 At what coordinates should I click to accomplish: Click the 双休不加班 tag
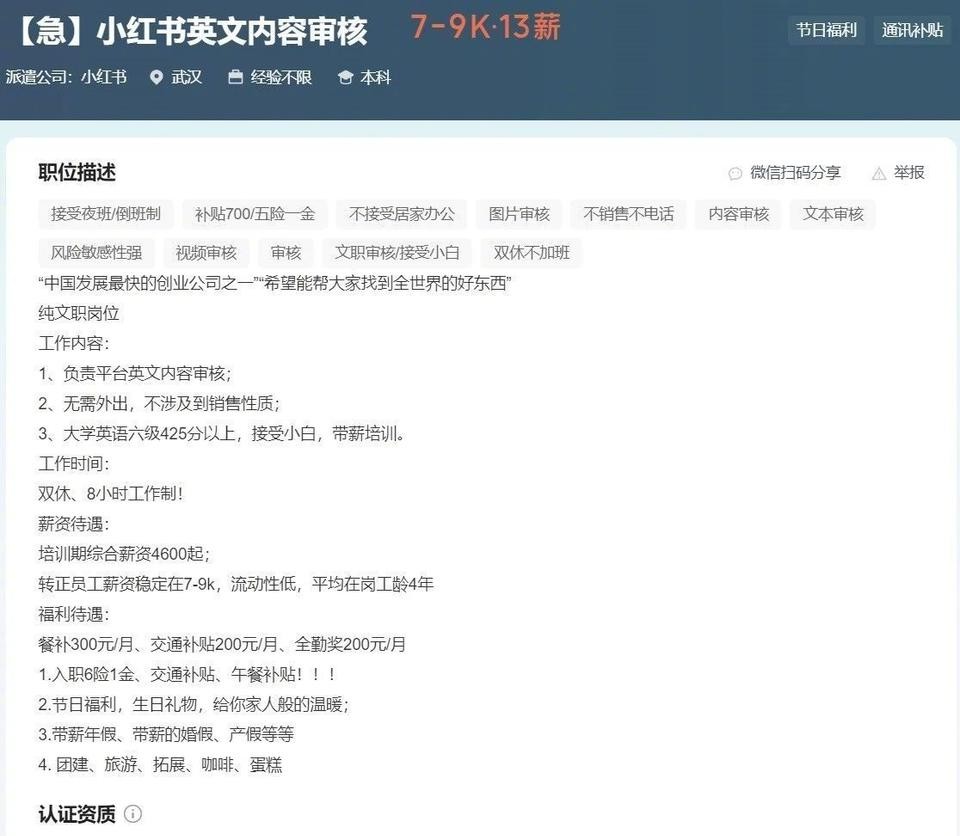point(531,252)
